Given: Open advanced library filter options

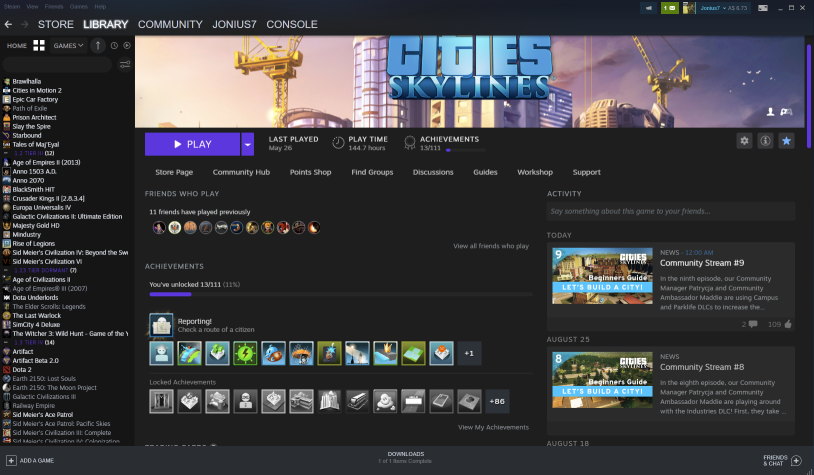Looking at the screenshot, I should [125, 64].
